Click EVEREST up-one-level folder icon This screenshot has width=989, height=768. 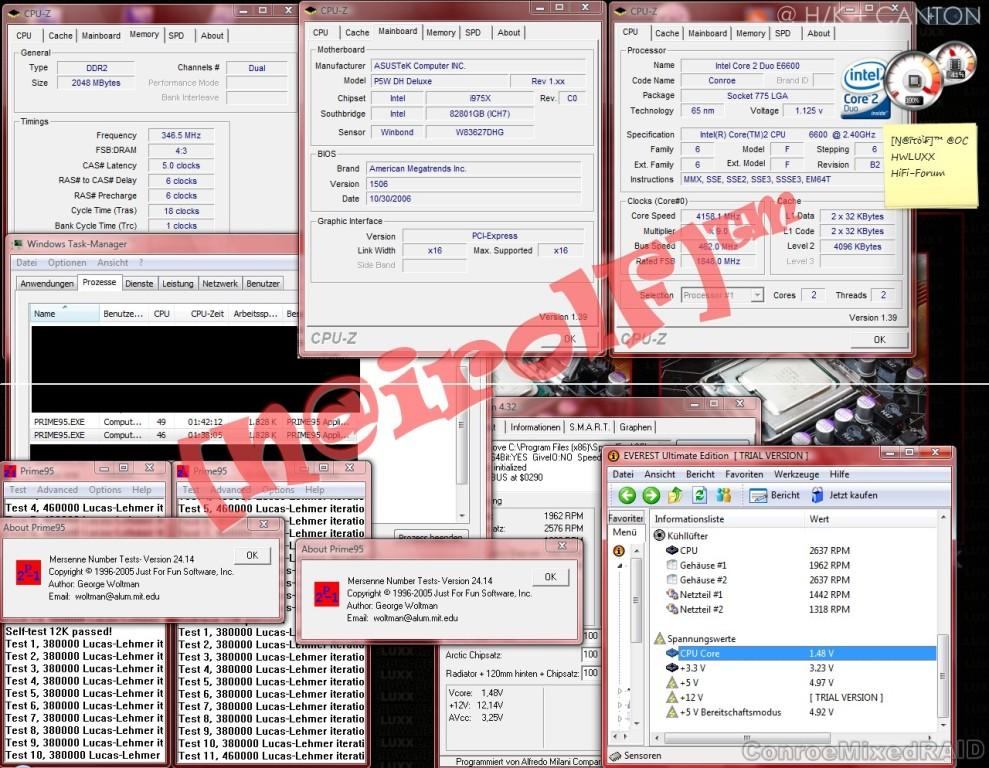(x=675, y=496)
